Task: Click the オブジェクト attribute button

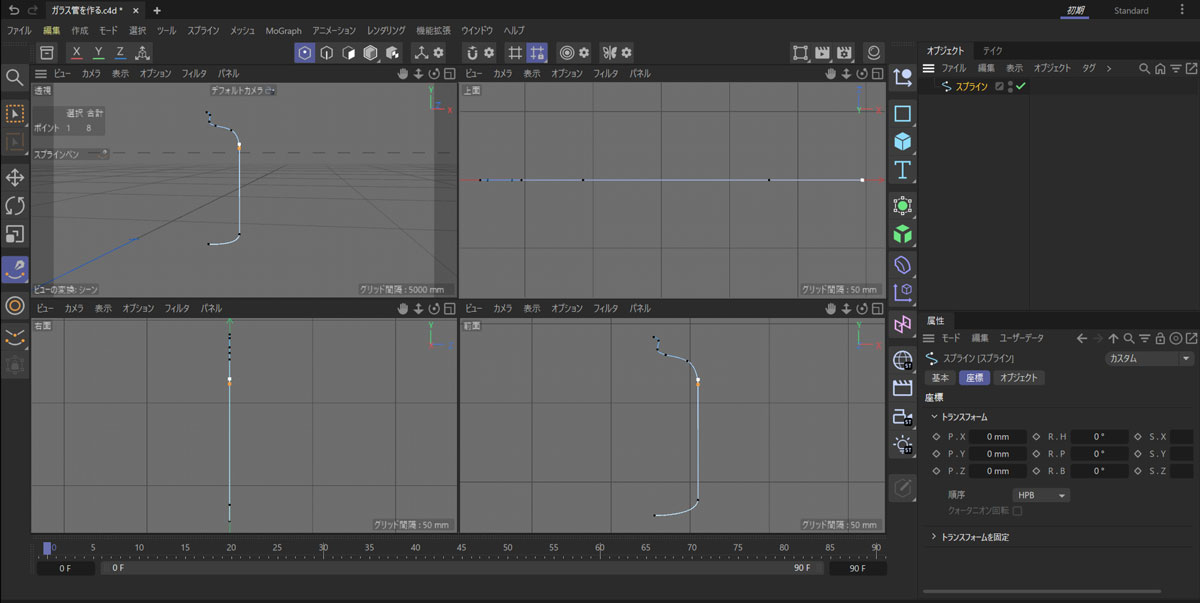Action: (x=1019, y=378)
